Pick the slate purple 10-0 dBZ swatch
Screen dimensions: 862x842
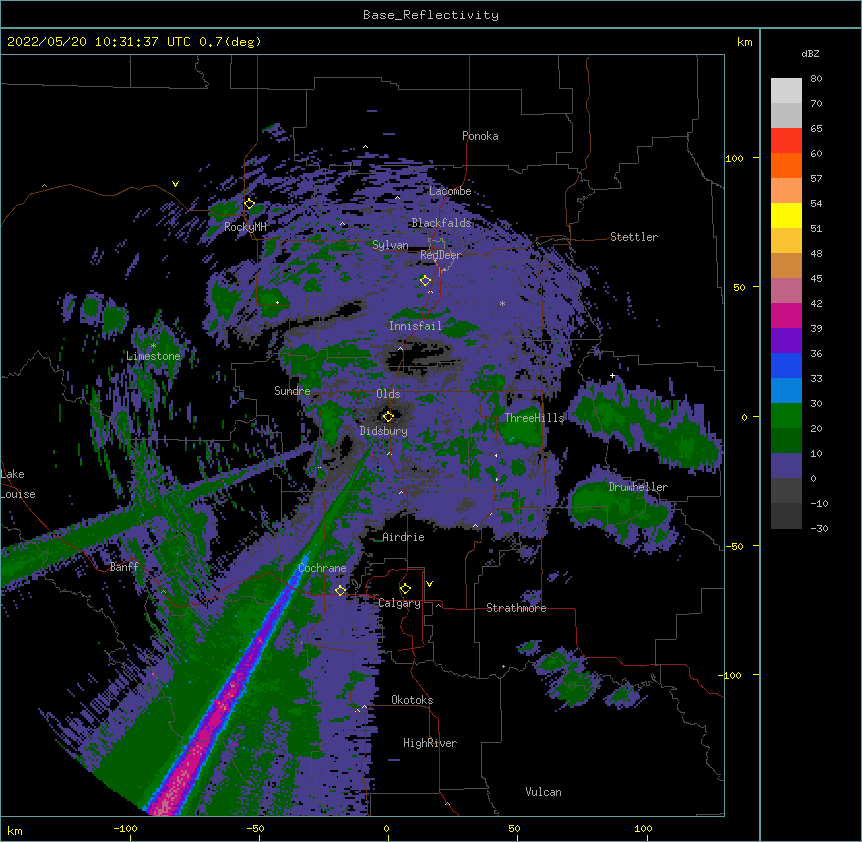pyautogui.click(x=786, y=466)
